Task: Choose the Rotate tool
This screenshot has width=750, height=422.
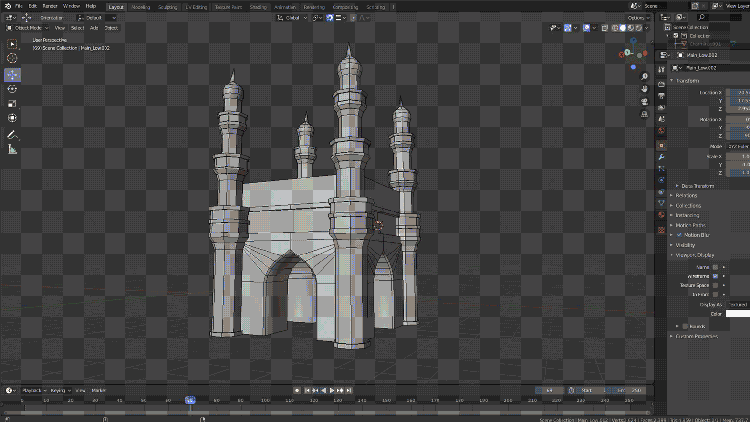Action: coord(12,89)
